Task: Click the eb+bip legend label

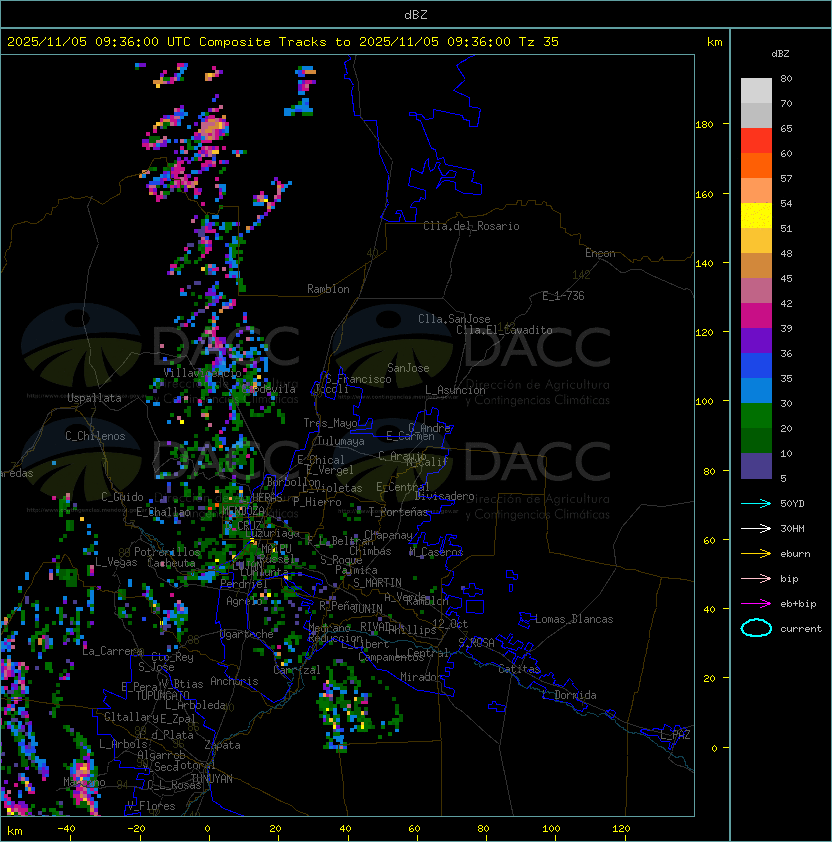Action: (798, 604)
